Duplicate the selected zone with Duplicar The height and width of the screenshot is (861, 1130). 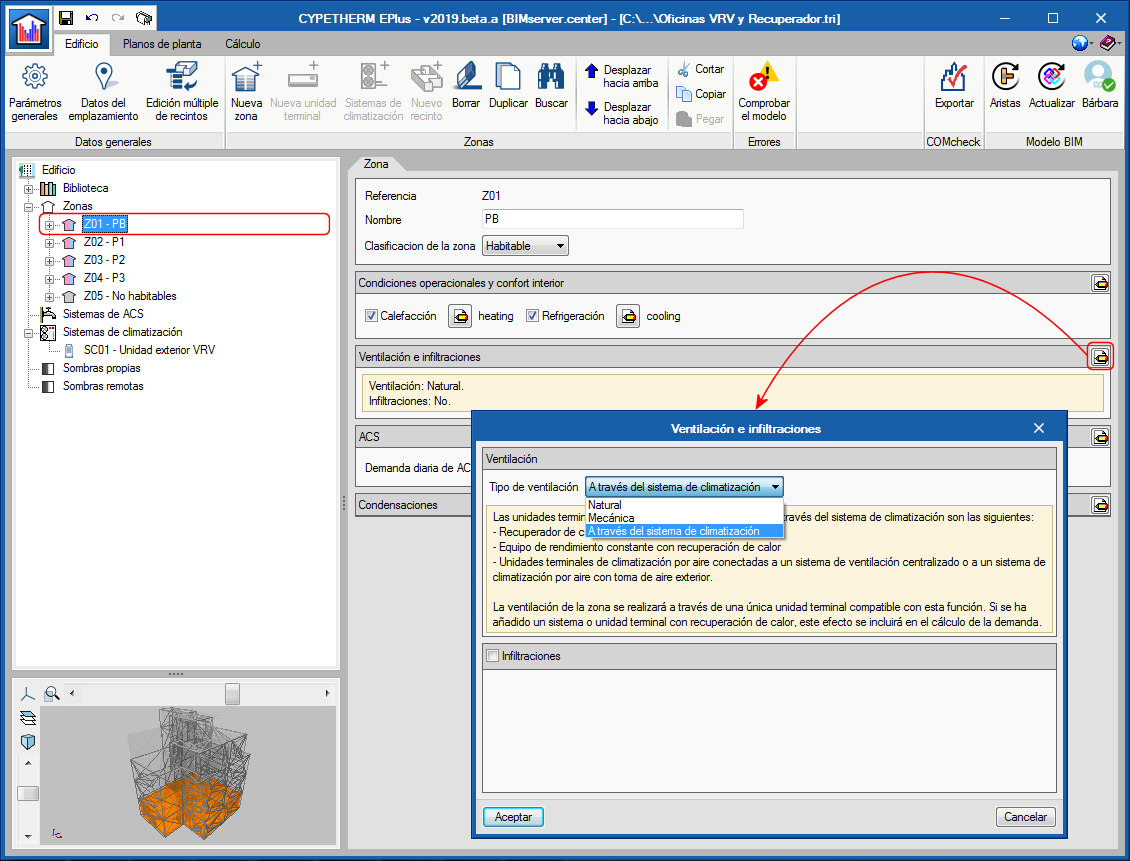(508, 86)
